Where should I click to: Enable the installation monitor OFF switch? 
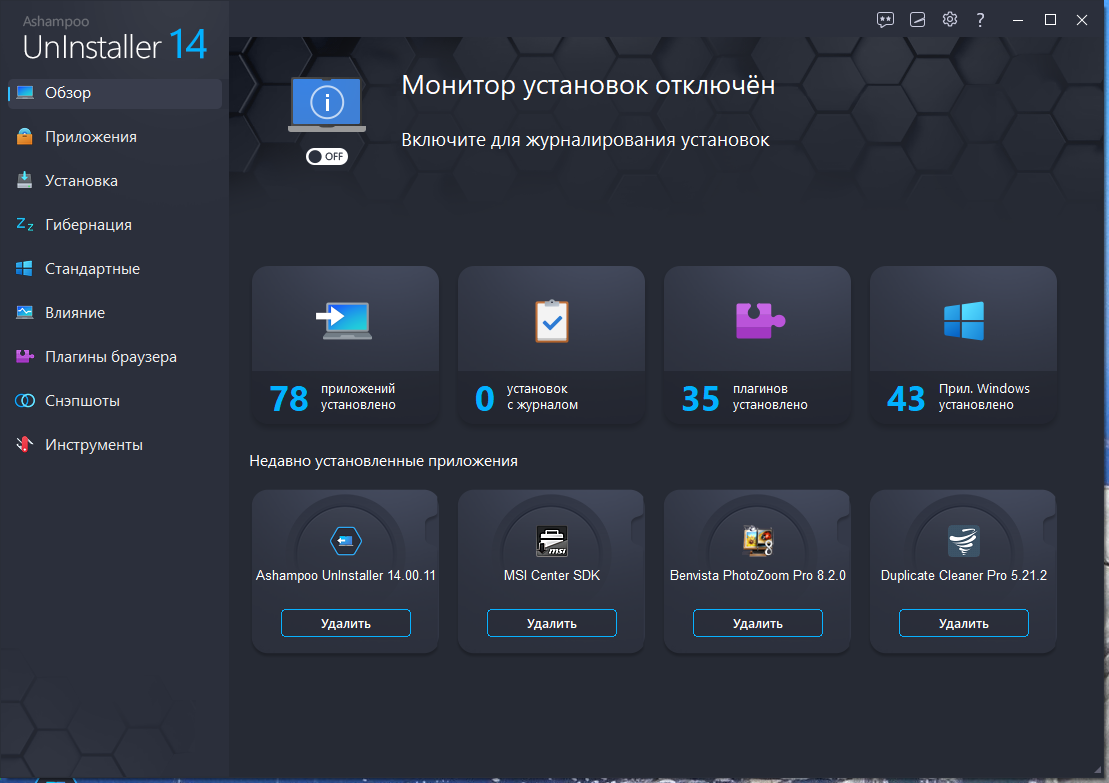click(x=327, y=156)
